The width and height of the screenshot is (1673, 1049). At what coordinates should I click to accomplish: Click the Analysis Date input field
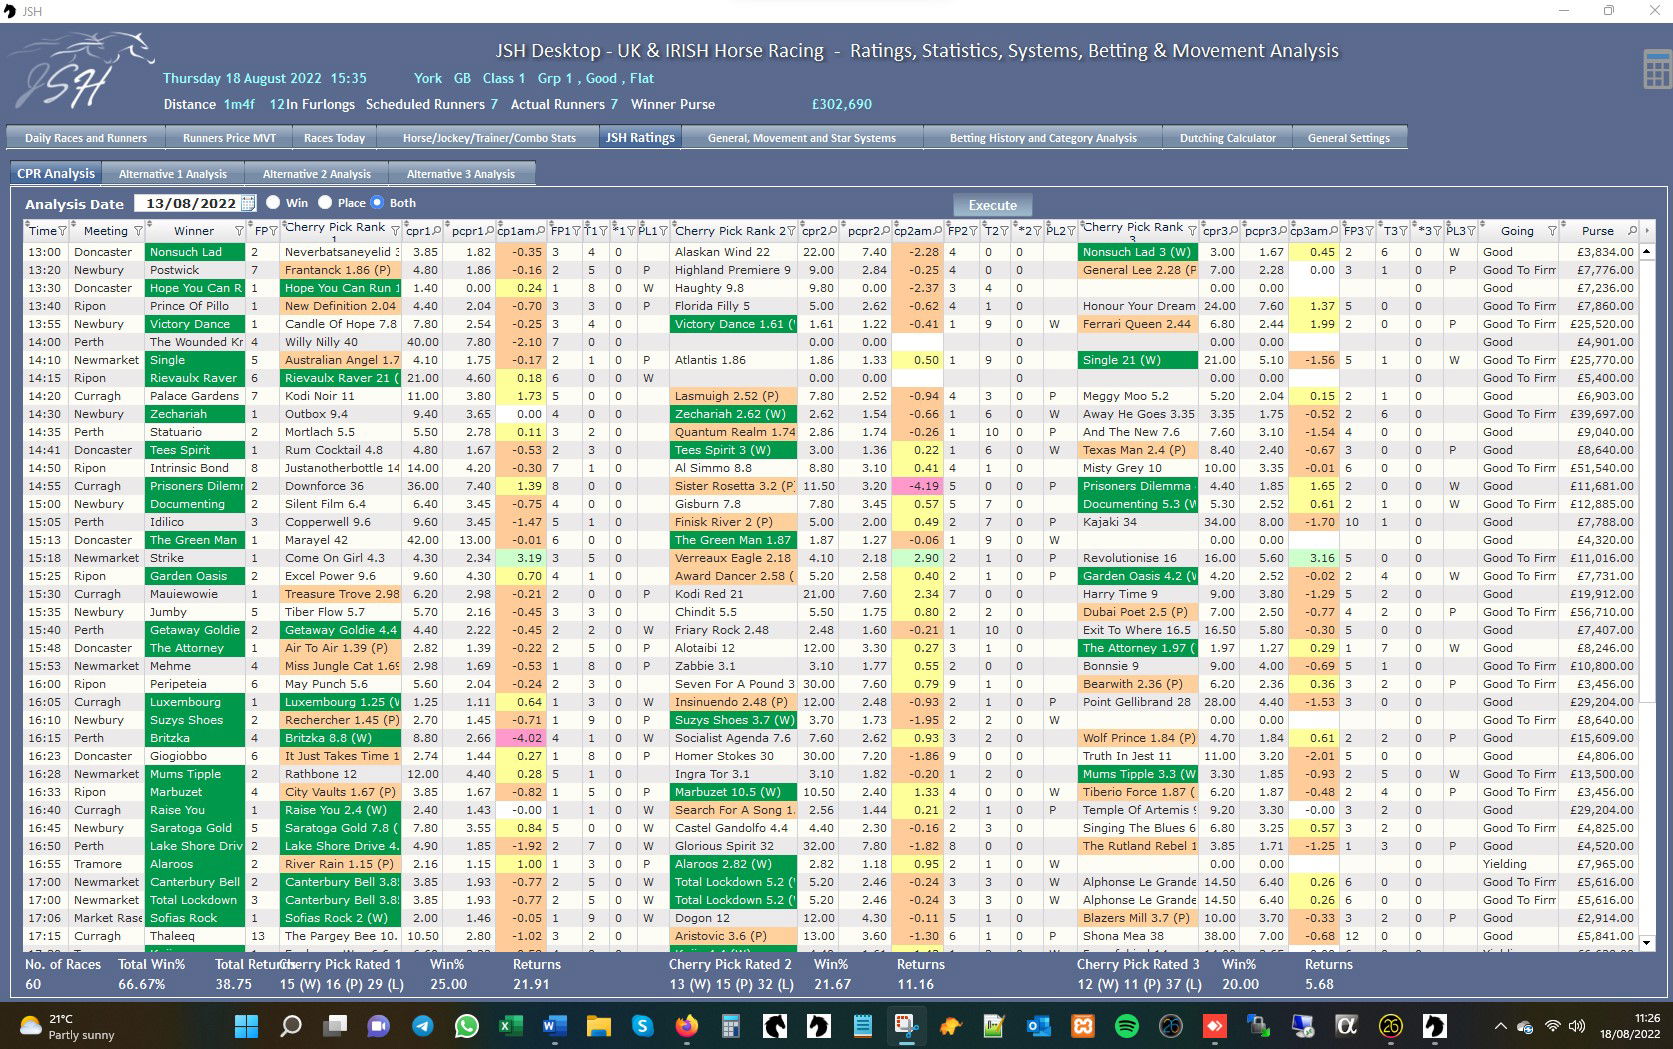[x=187, y=203]
